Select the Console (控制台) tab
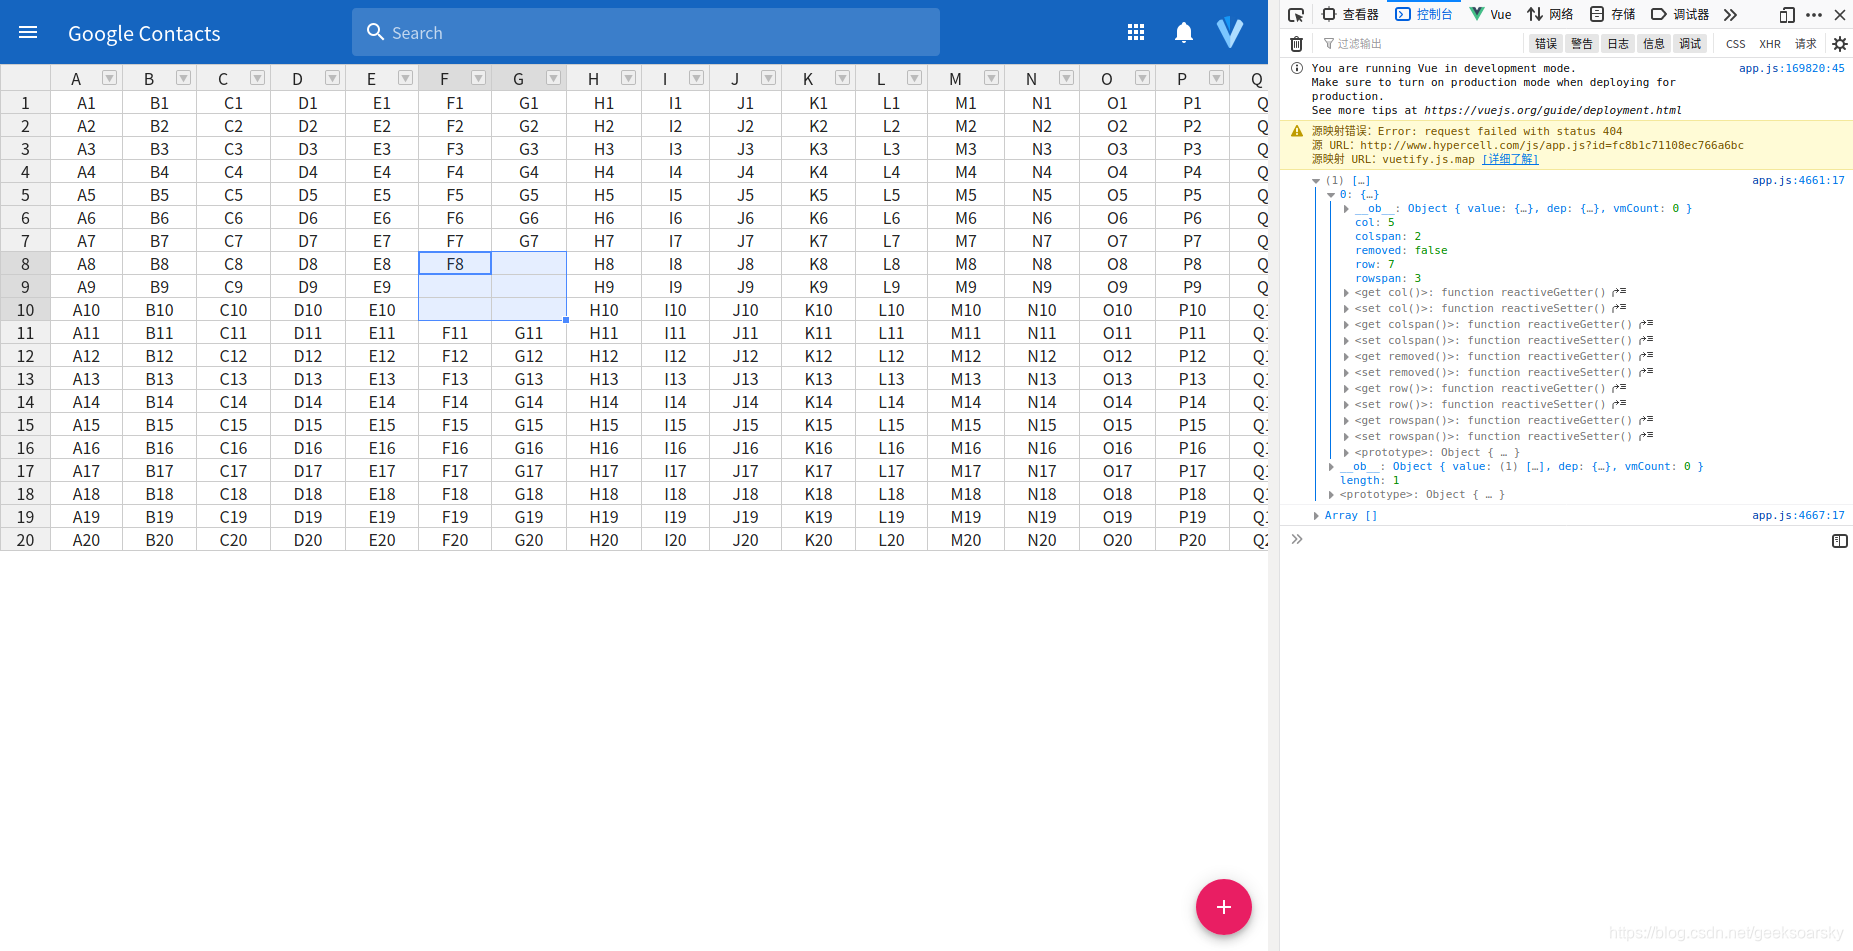The height and width of the screenshot is (951, 1853). (x=1424, y=14)
